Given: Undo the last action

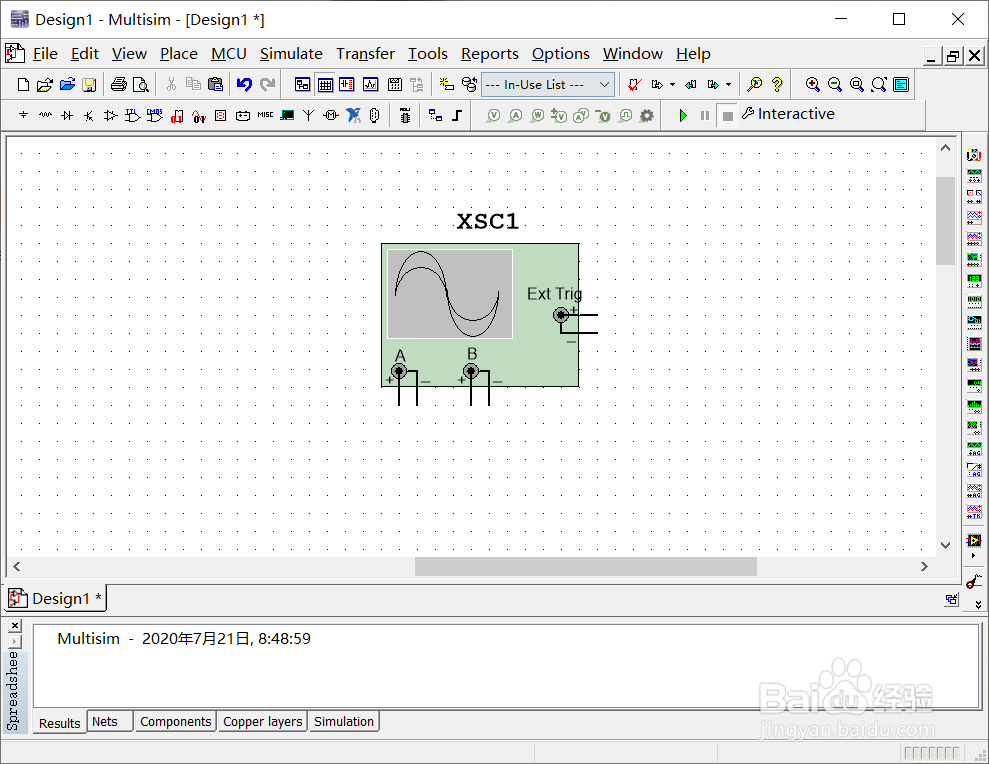Looking at the screenshot, I should (244, 85).
